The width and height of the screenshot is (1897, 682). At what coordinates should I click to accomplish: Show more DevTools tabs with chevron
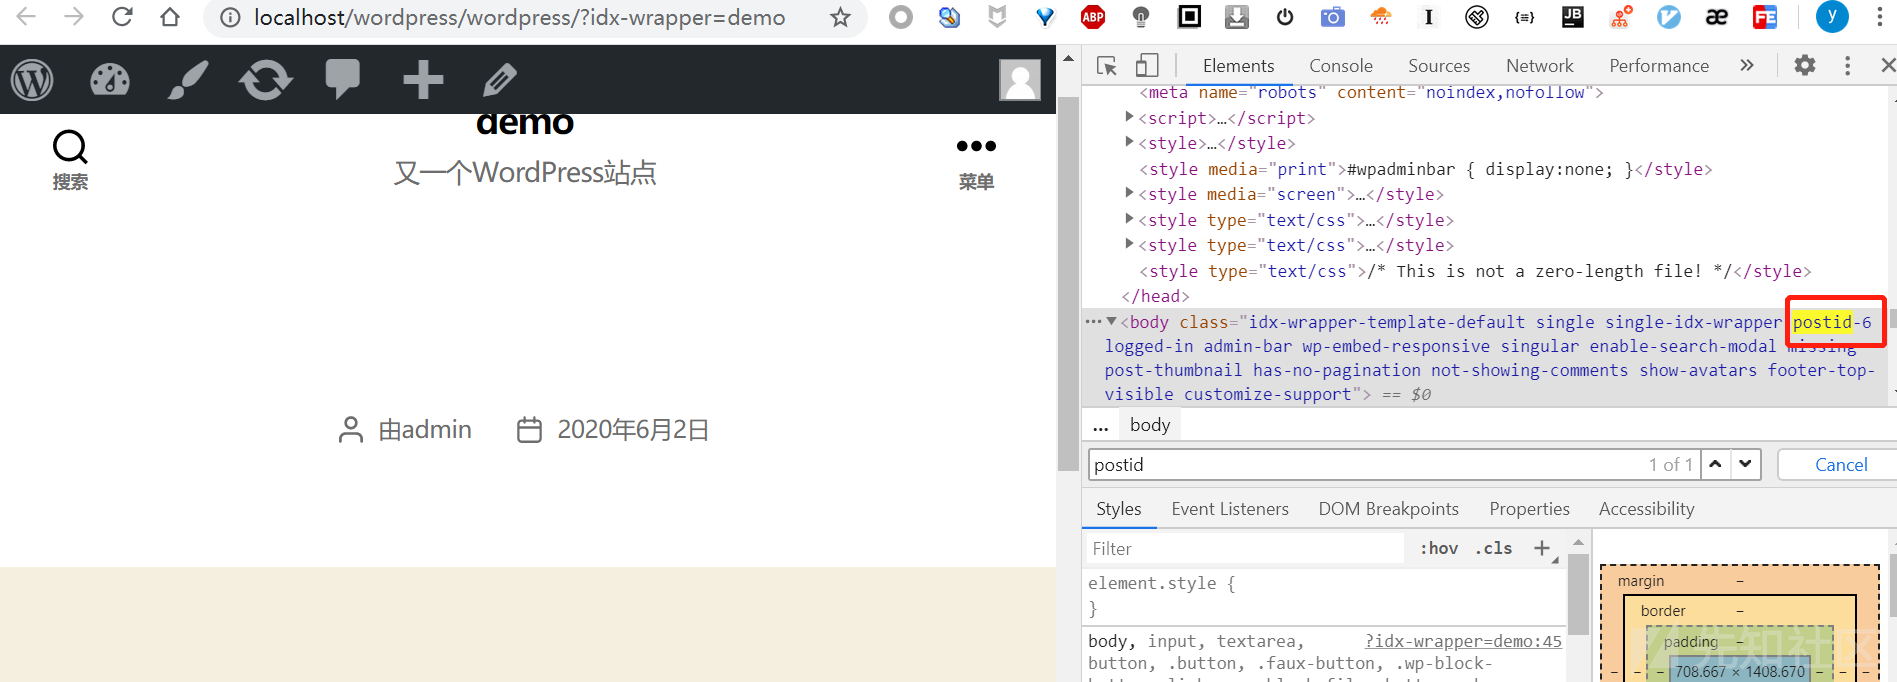tap(1747, 66)
